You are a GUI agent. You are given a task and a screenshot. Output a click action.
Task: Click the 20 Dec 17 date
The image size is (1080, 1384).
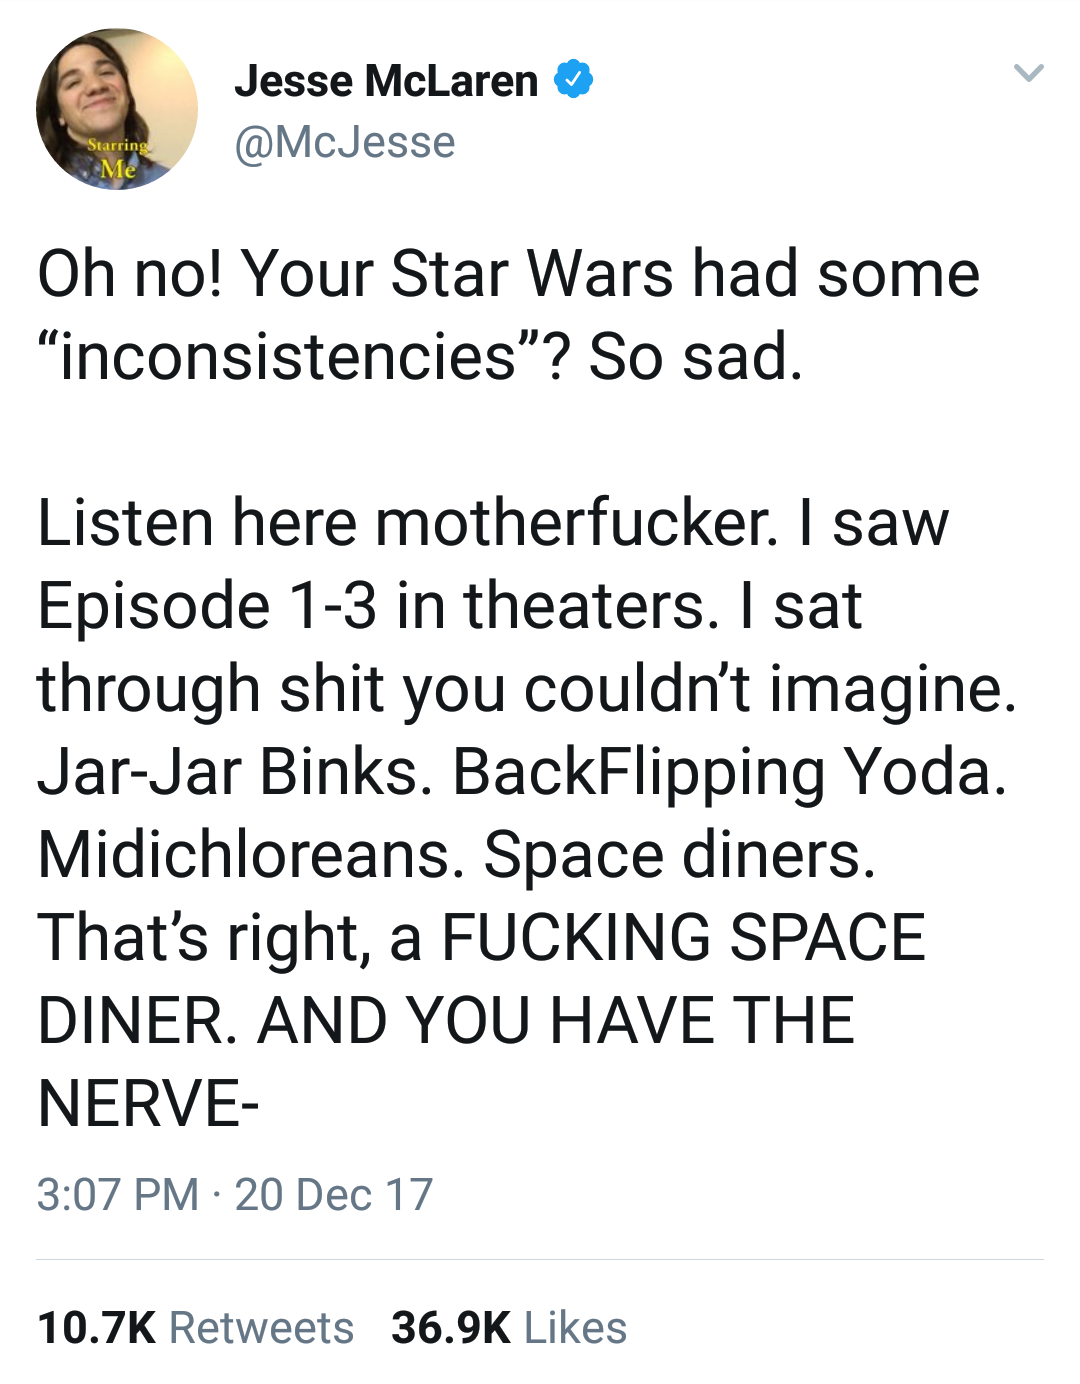[334, 1194]
